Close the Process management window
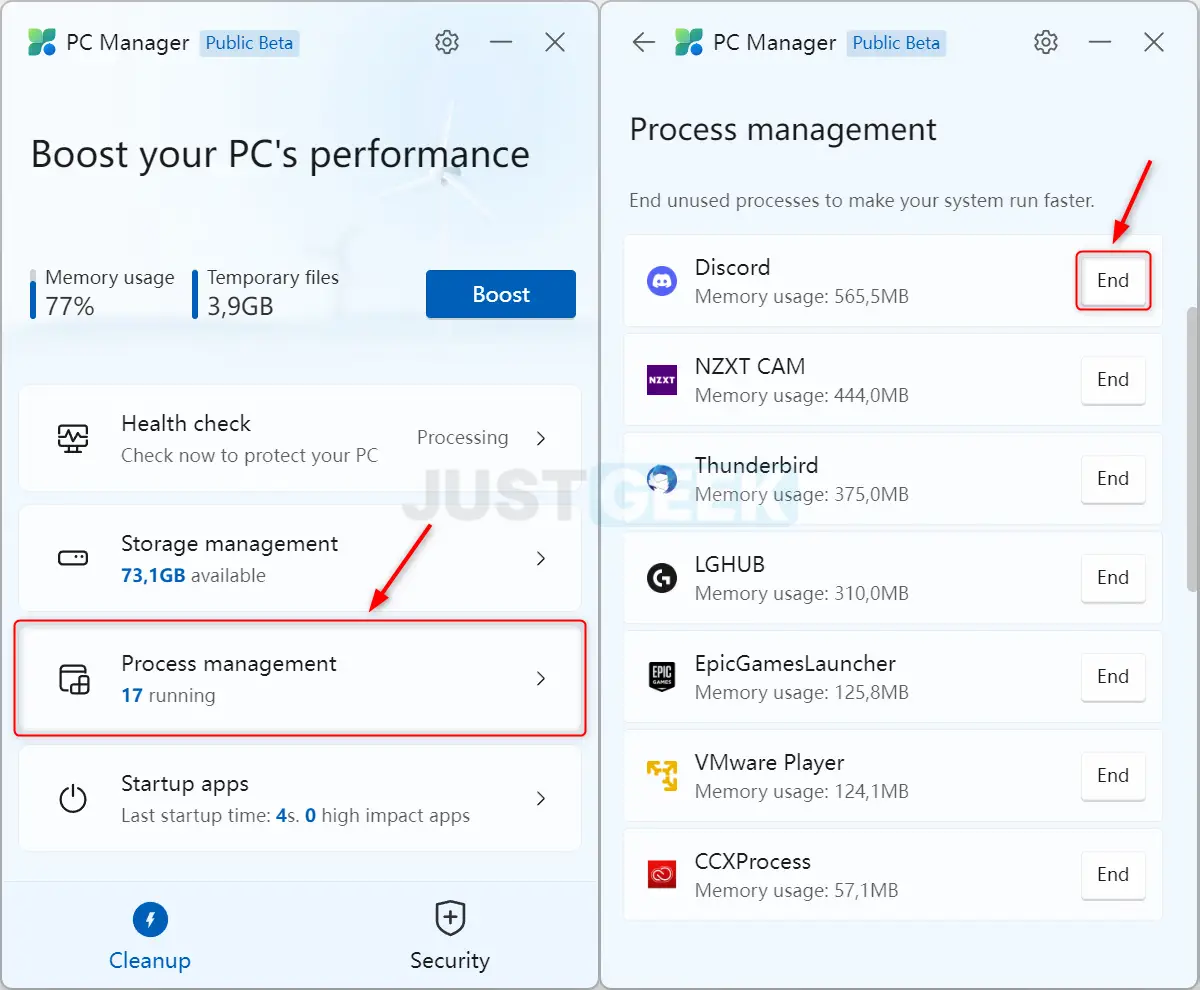The height and width of the screenshot is (990, 1200). [1154, 42]
